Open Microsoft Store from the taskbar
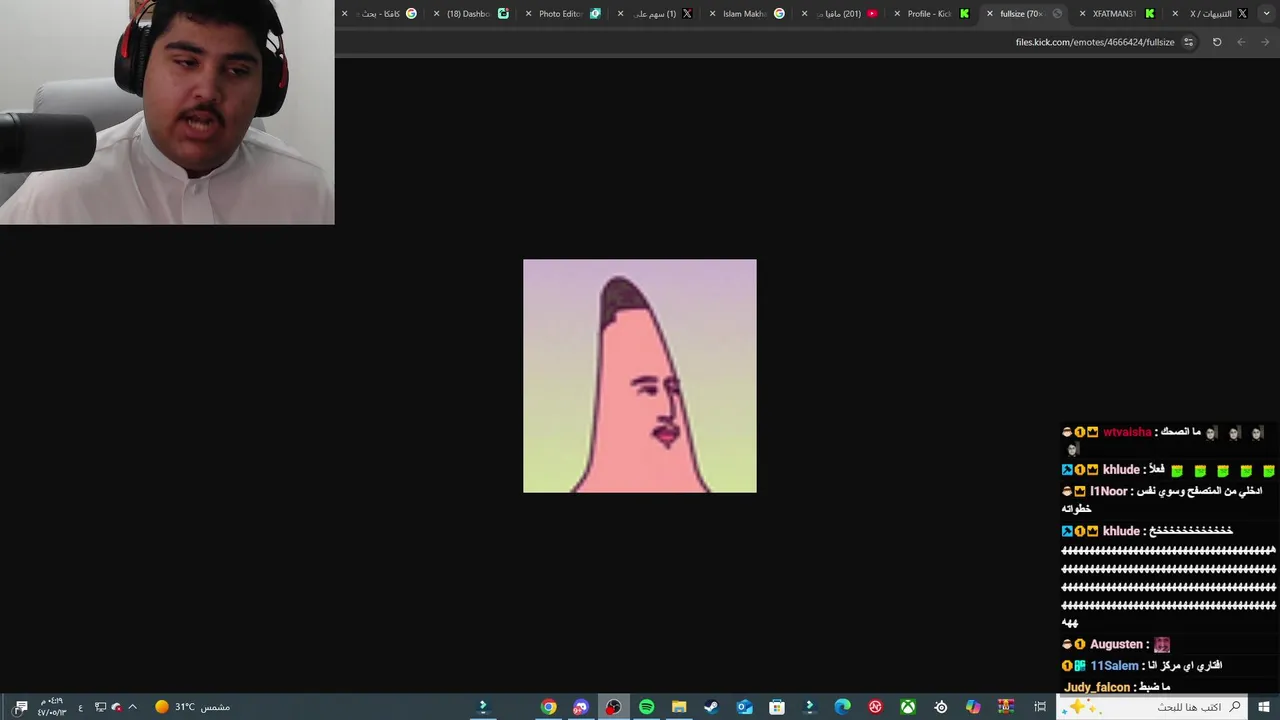1280x720 pixels. (x=777, y=707)
